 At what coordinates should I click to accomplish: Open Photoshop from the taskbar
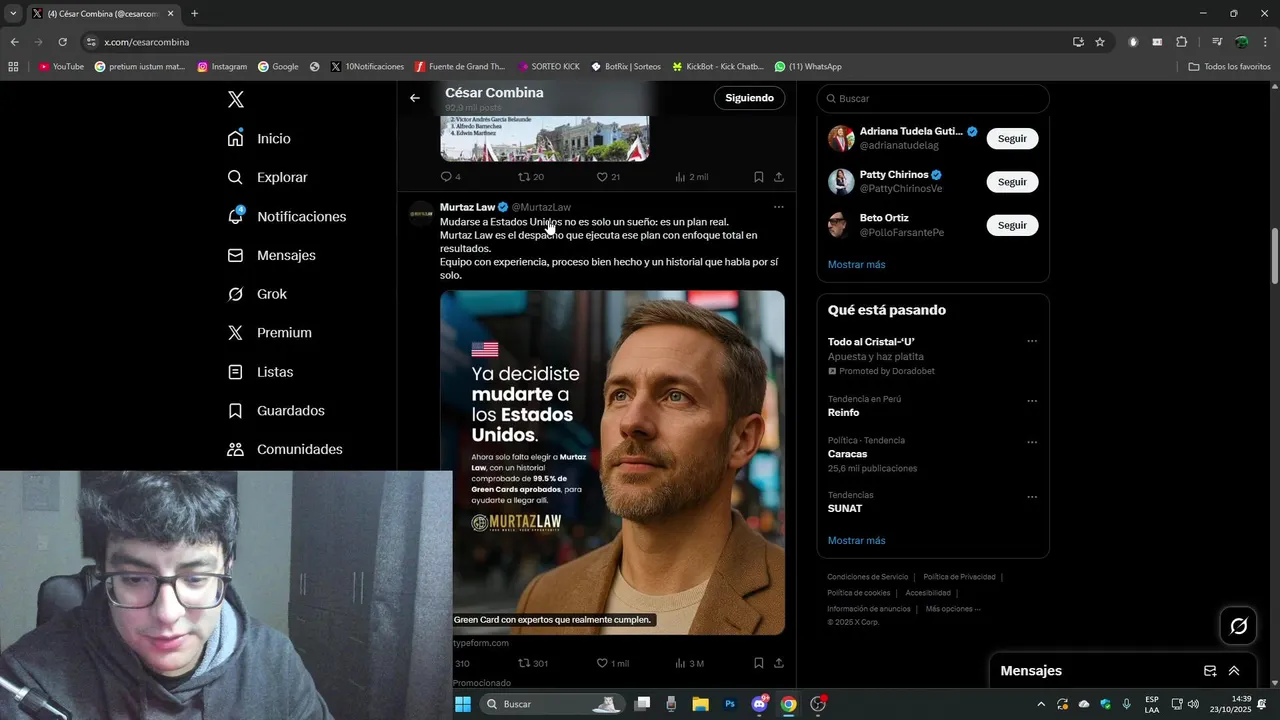730,704
